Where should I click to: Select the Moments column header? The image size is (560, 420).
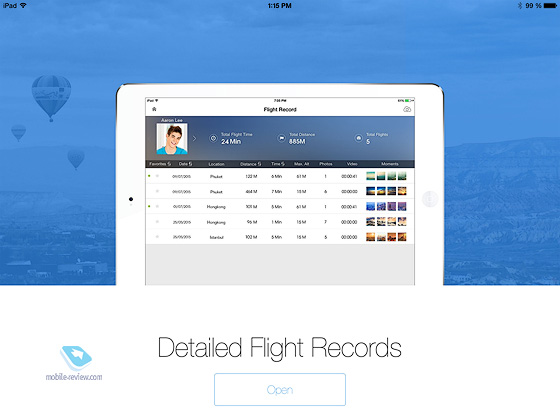(x=390, y=164)
